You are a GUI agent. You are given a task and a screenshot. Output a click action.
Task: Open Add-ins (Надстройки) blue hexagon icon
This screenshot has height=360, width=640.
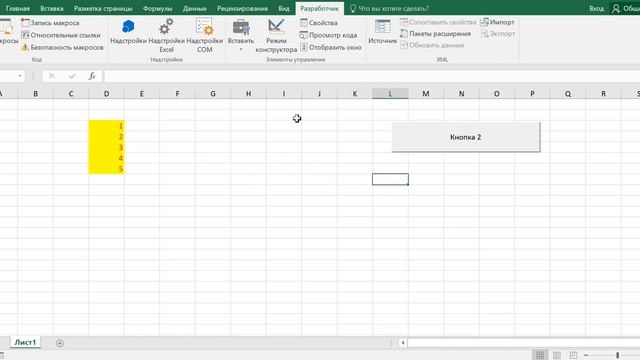pyautogui.click(x=128, y=31)
